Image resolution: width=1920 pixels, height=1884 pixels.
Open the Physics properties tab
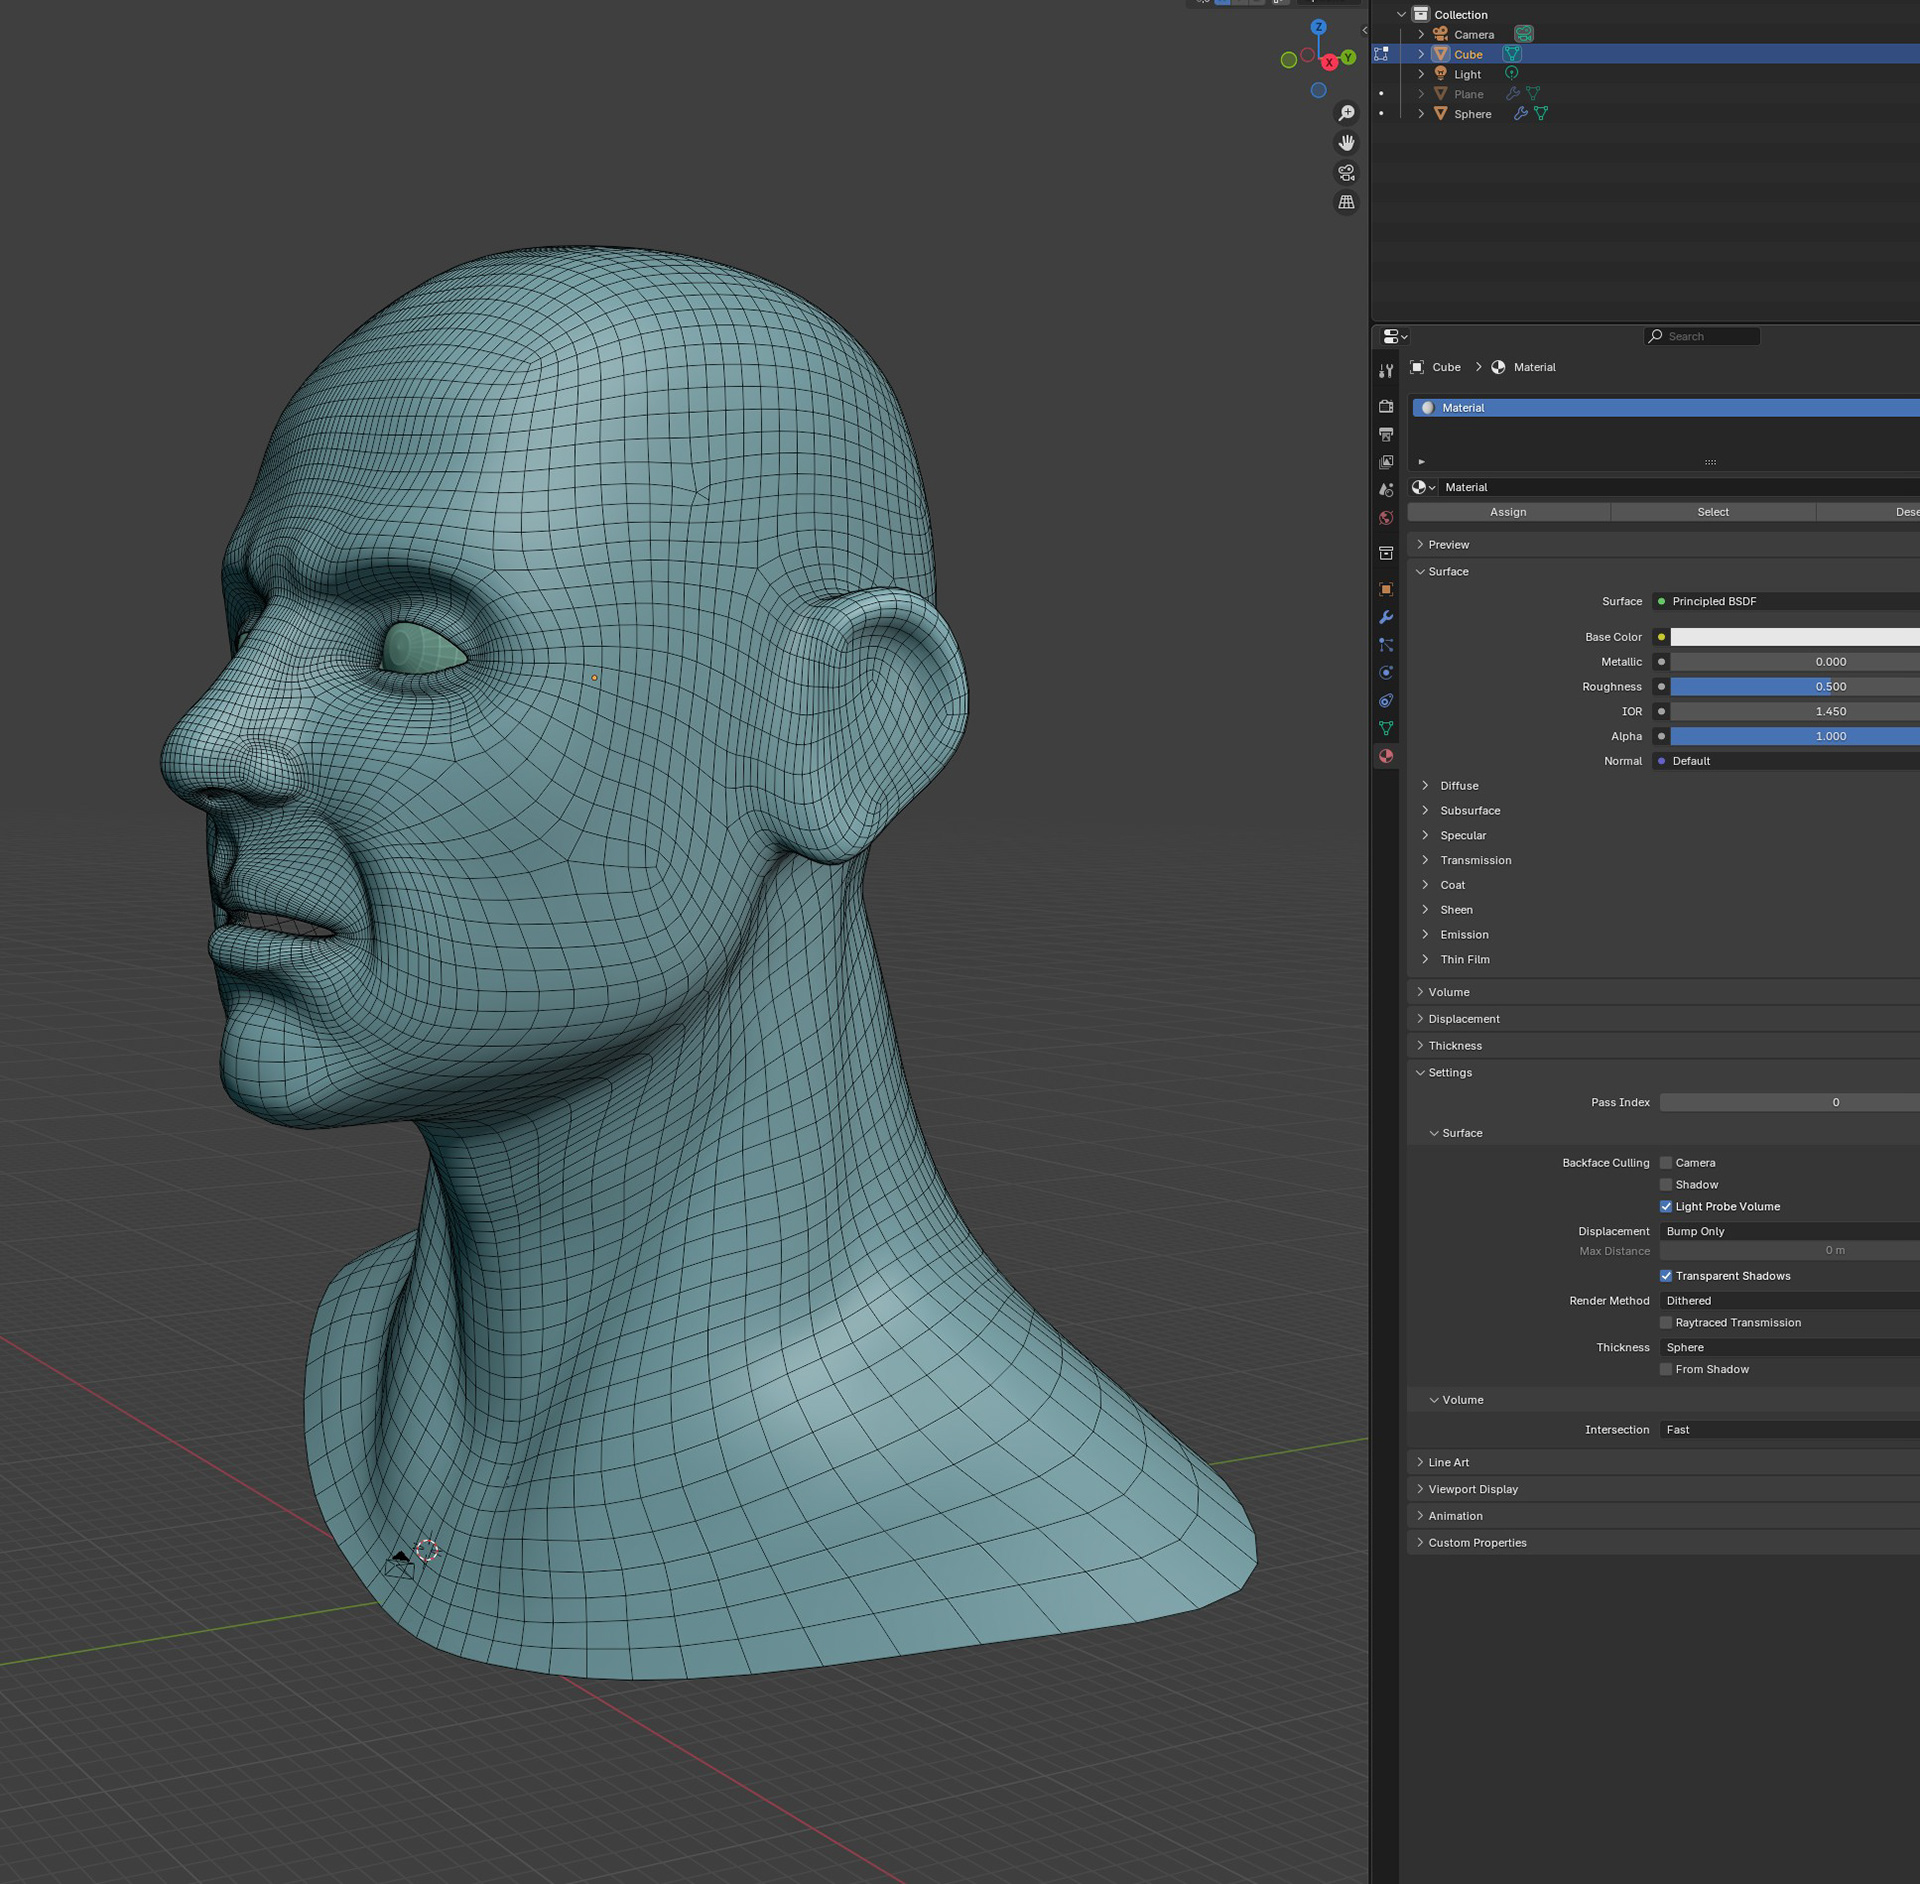(x=1386, y=673)
